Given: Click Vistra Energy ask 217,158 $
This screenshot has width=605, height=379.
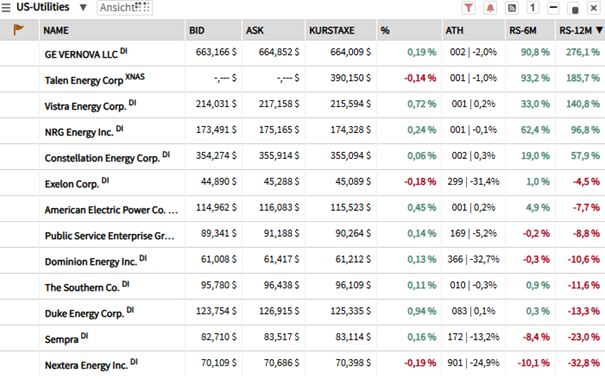Looking at the screenshot, I should coord(279,104).
